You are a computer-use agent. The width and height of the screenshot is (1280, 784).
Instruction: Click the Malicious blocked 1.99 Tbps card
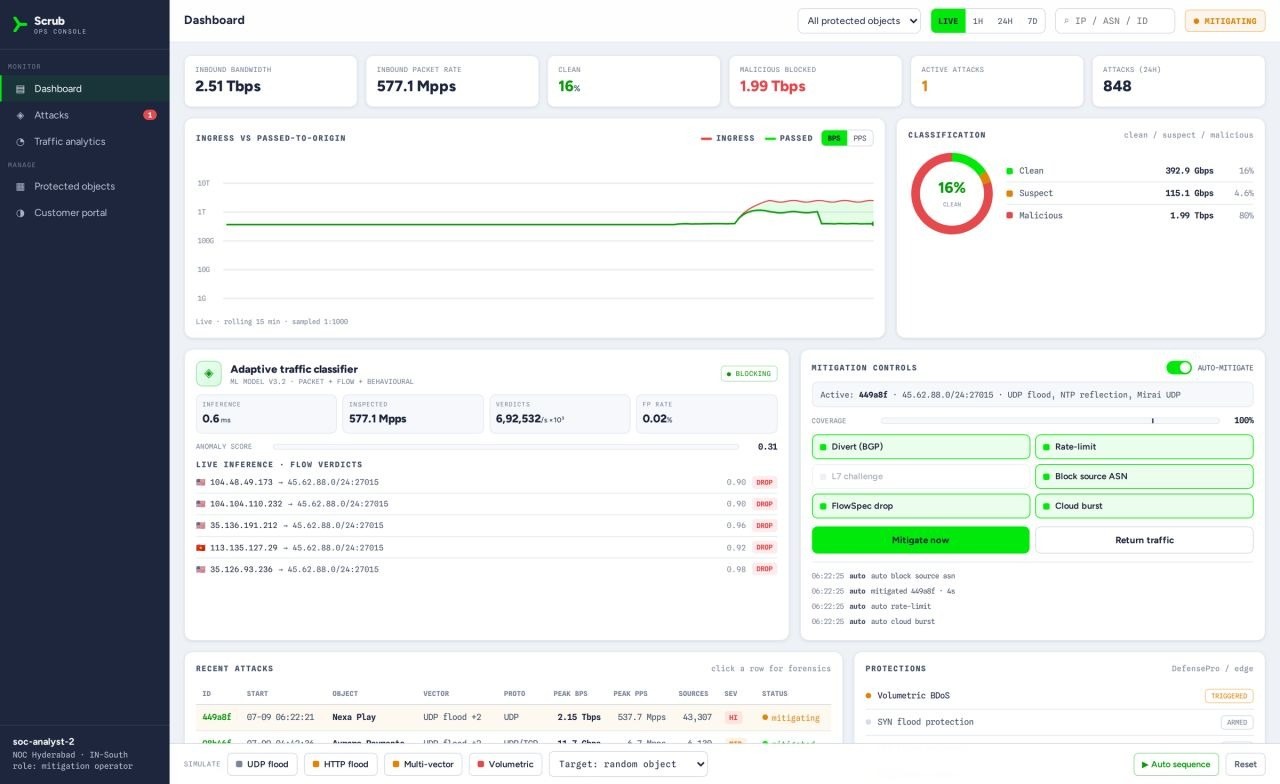point(815,81)
